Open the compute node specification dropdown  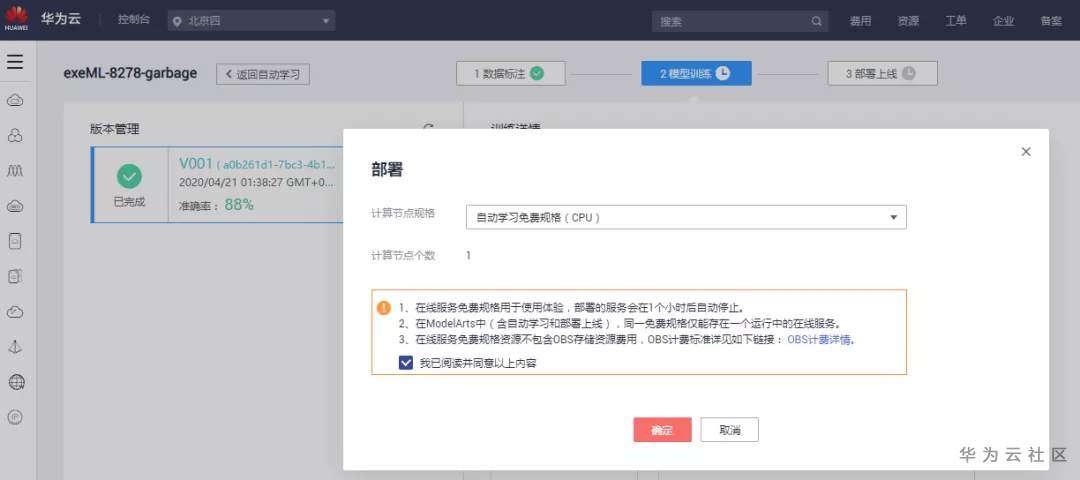(686, 217)
